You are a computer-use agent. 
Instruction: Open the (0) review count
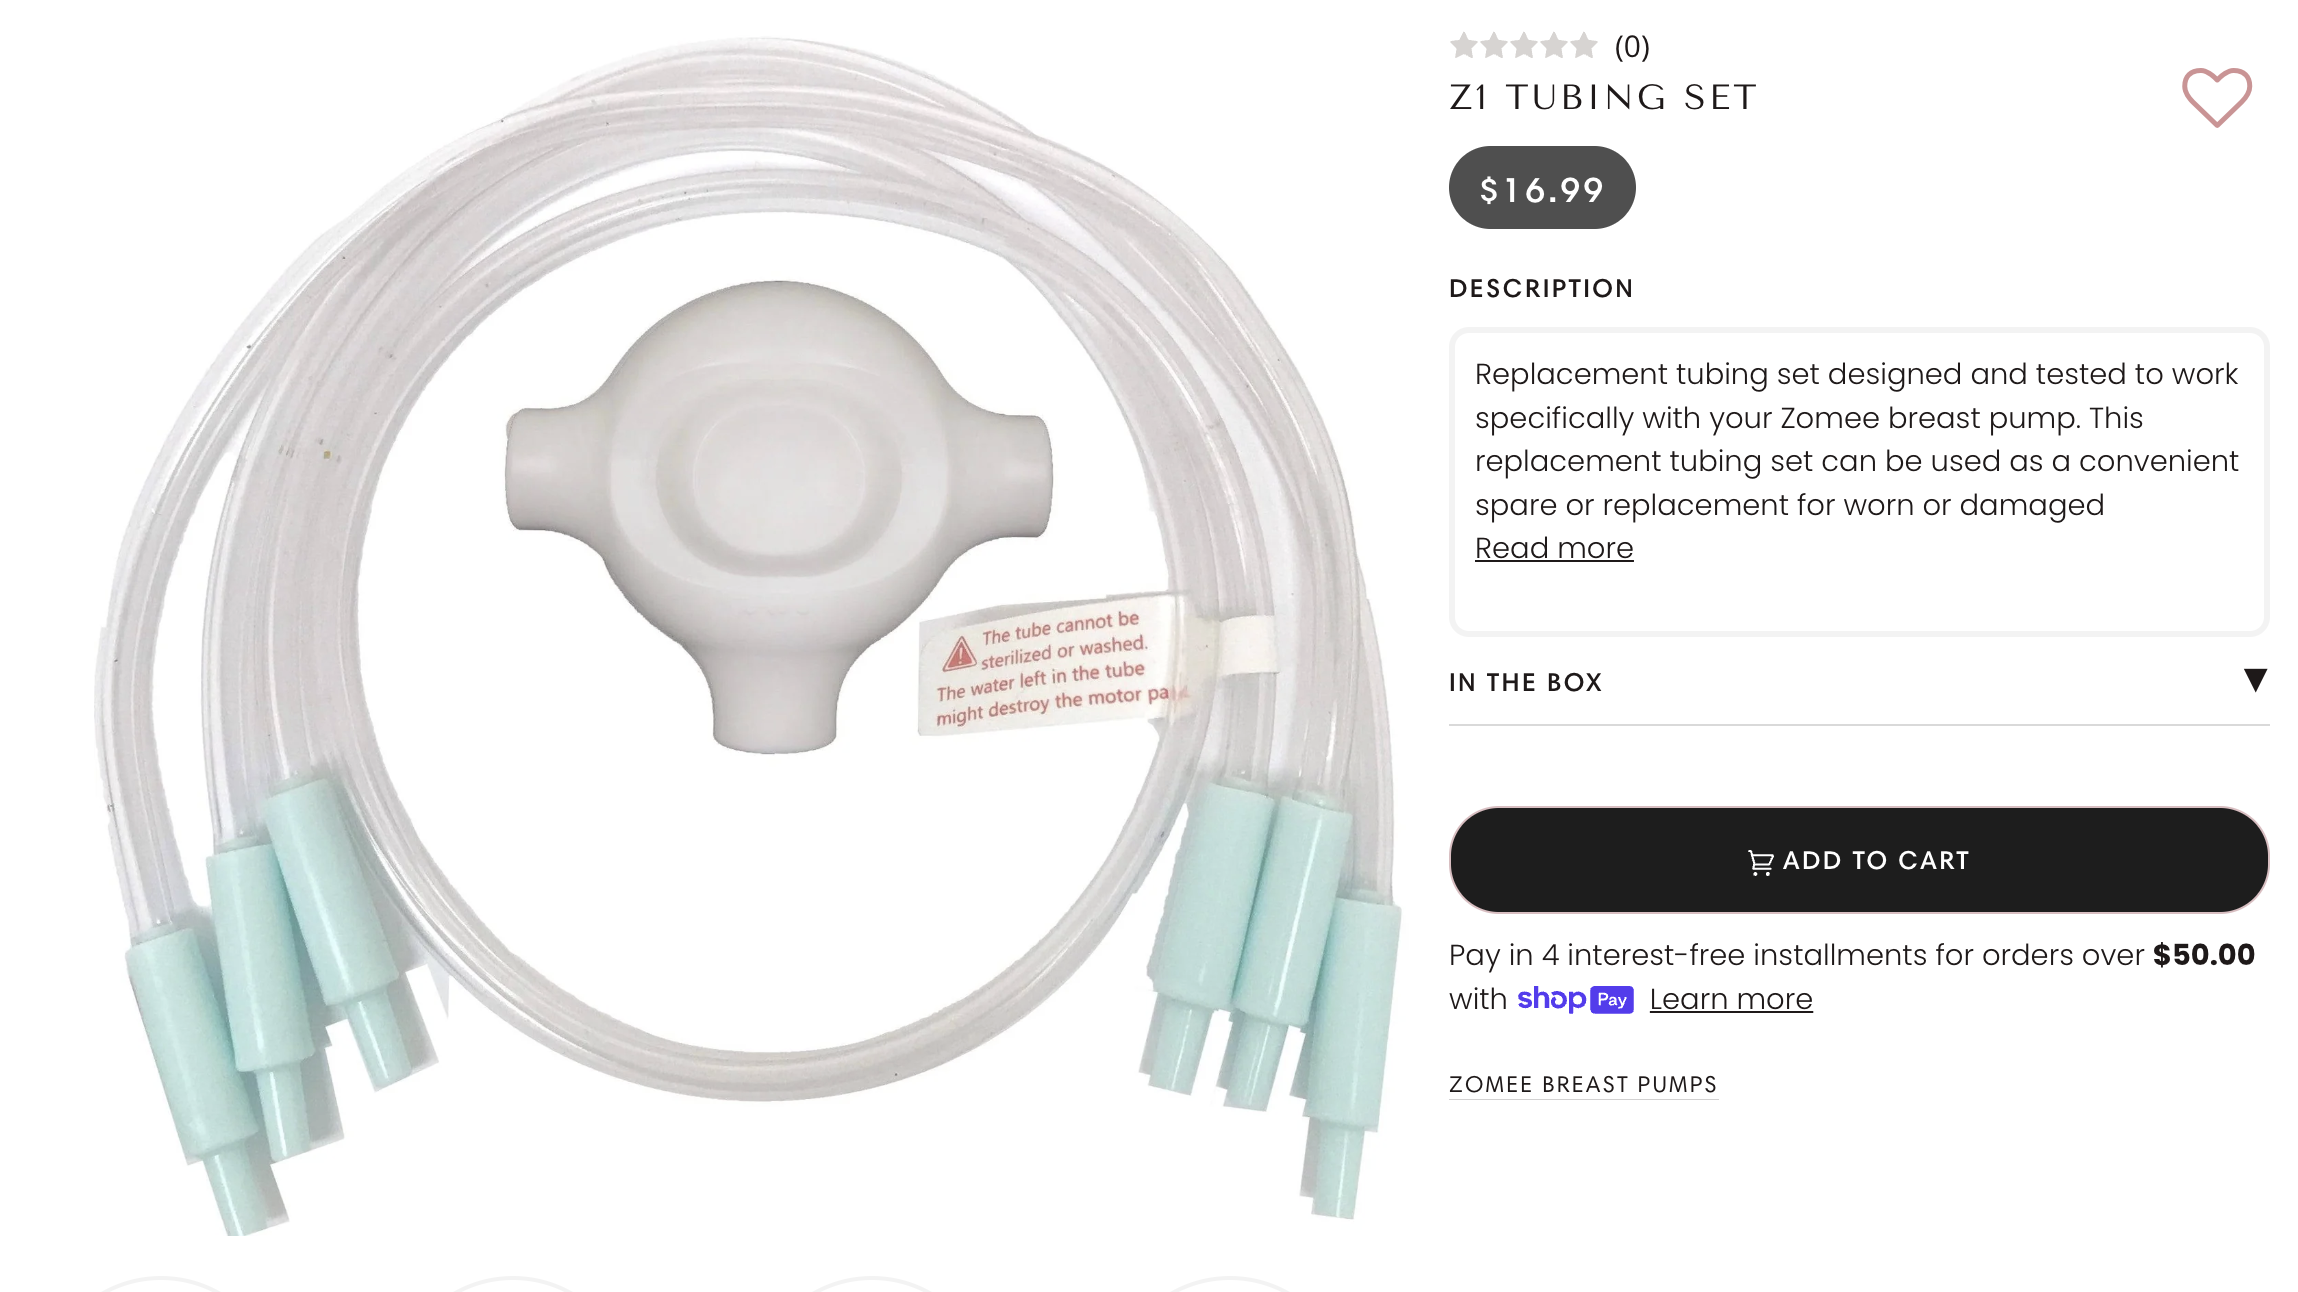1632,46
